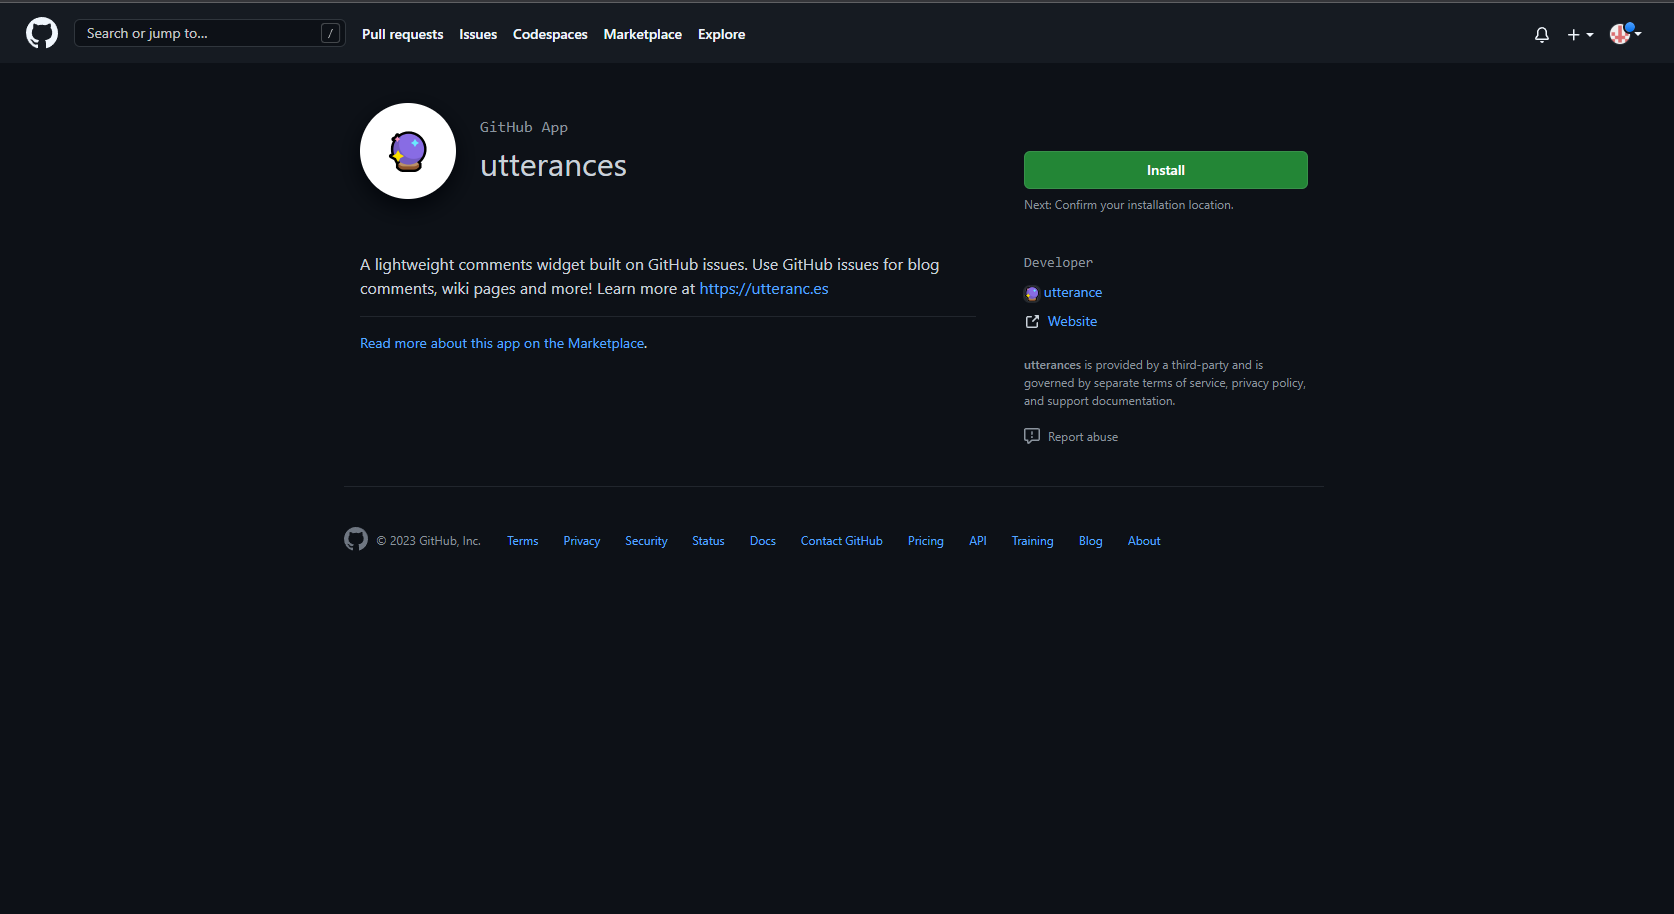This screenshot has height=914, width=1674.
Task: Open the utterance developer profile link
Action: tap(1073, 292)
